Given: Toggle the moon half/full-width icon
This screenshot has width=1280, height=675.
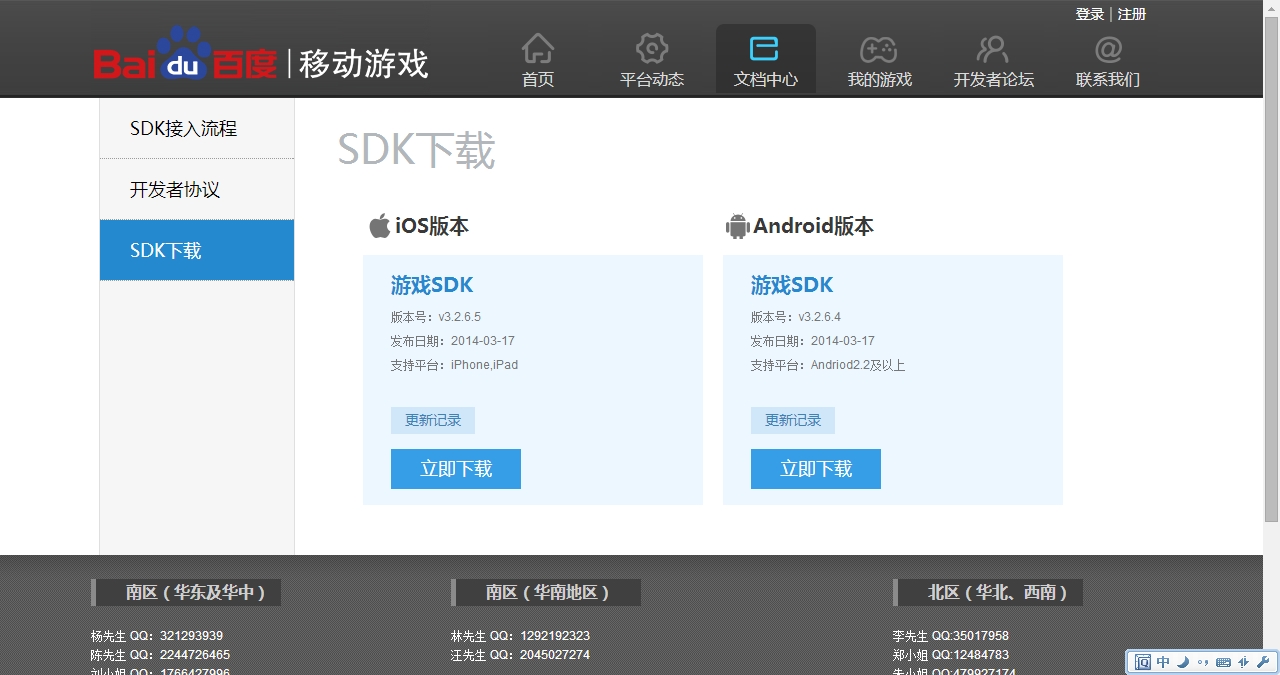Looking at the screenshot, I should point(1183,662).
